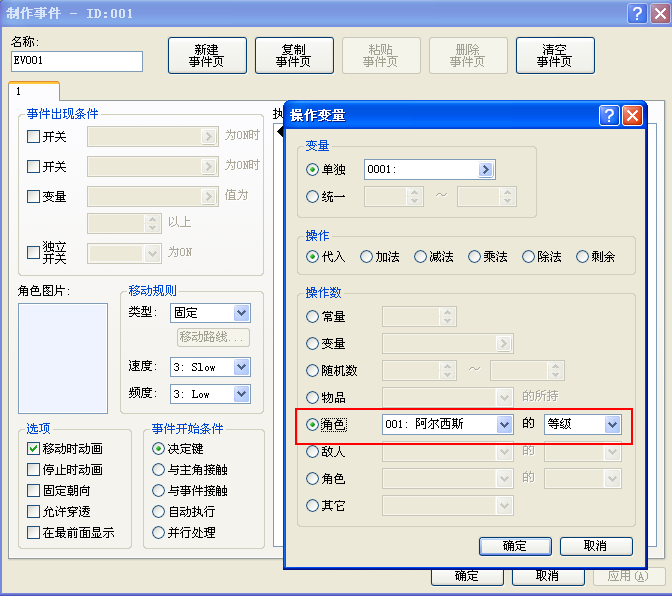The image size is (672, 596).
Task: Select 决定键 as event trigger
Action: 159,449
